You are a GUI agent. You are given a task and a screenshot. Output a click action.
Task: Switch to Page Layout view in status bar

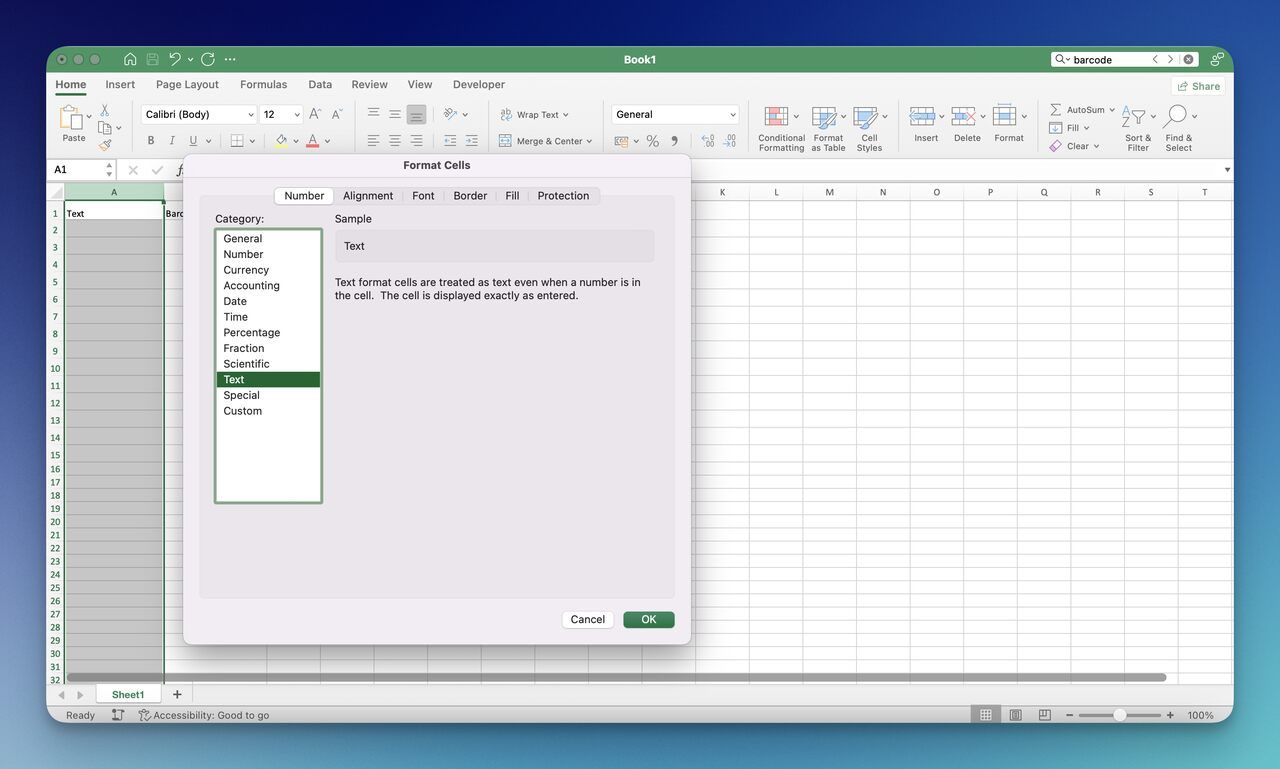(x=1016, y=715)
